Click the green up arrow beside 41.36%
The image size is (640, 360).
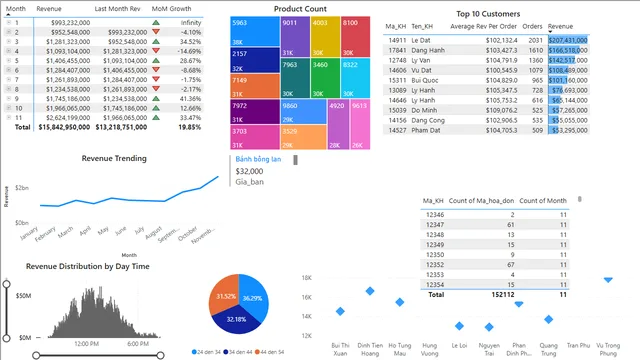tap(156, 98)
